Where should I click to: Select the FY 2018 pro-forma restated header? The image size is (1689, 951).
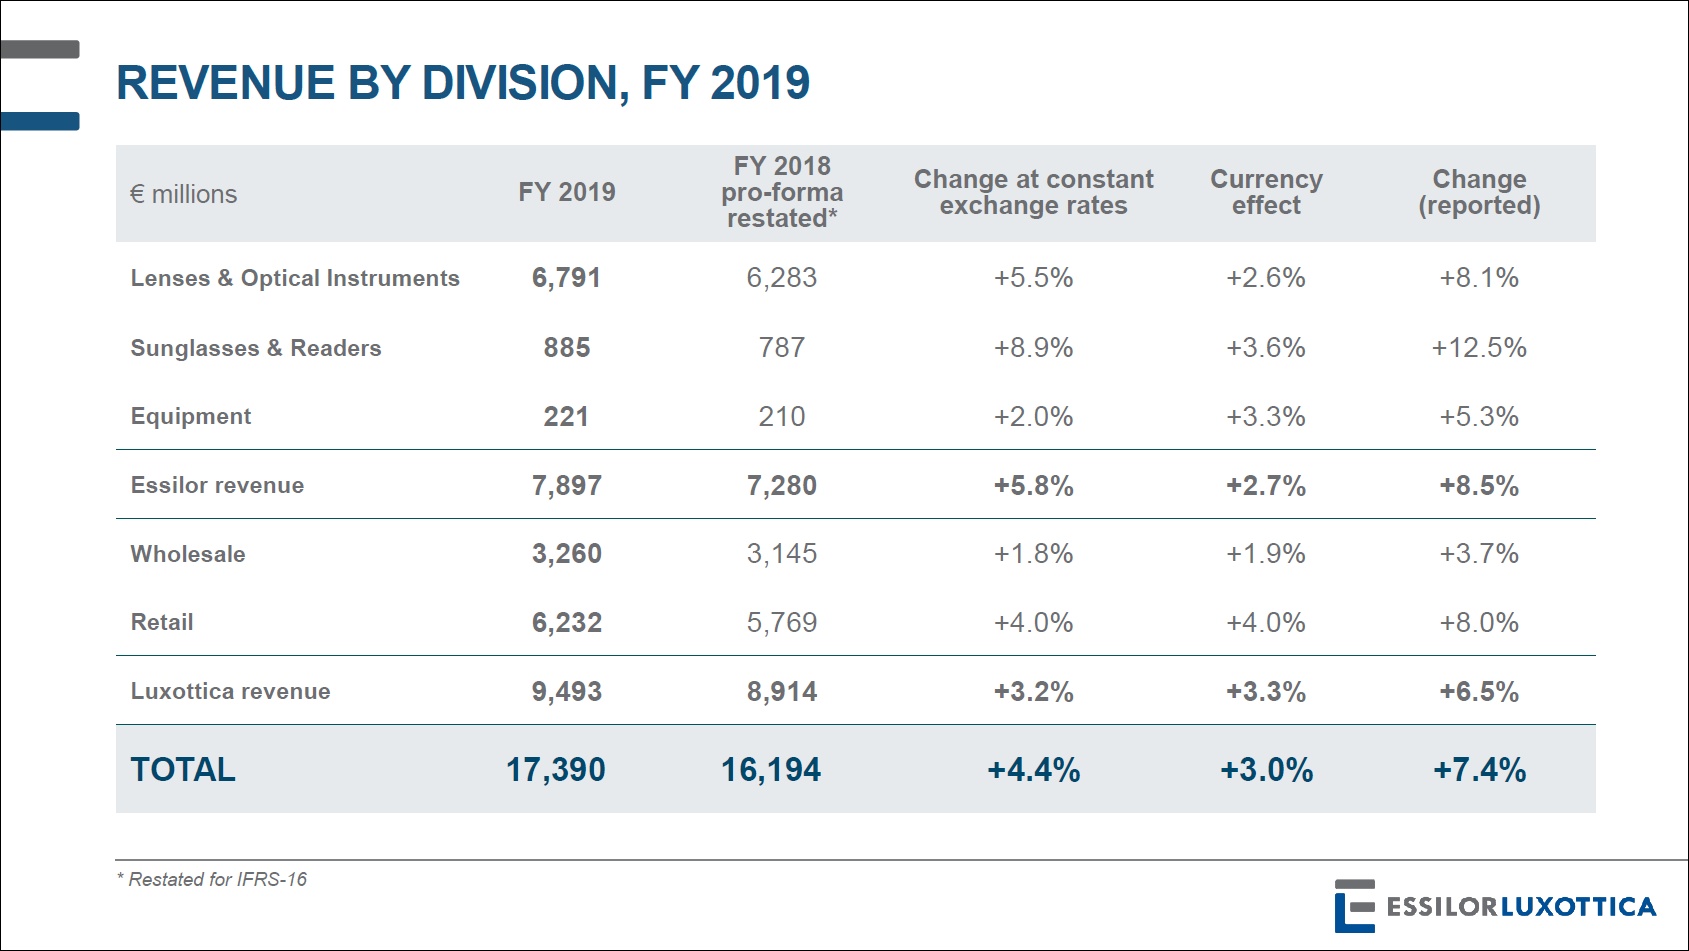coord(782,192)
